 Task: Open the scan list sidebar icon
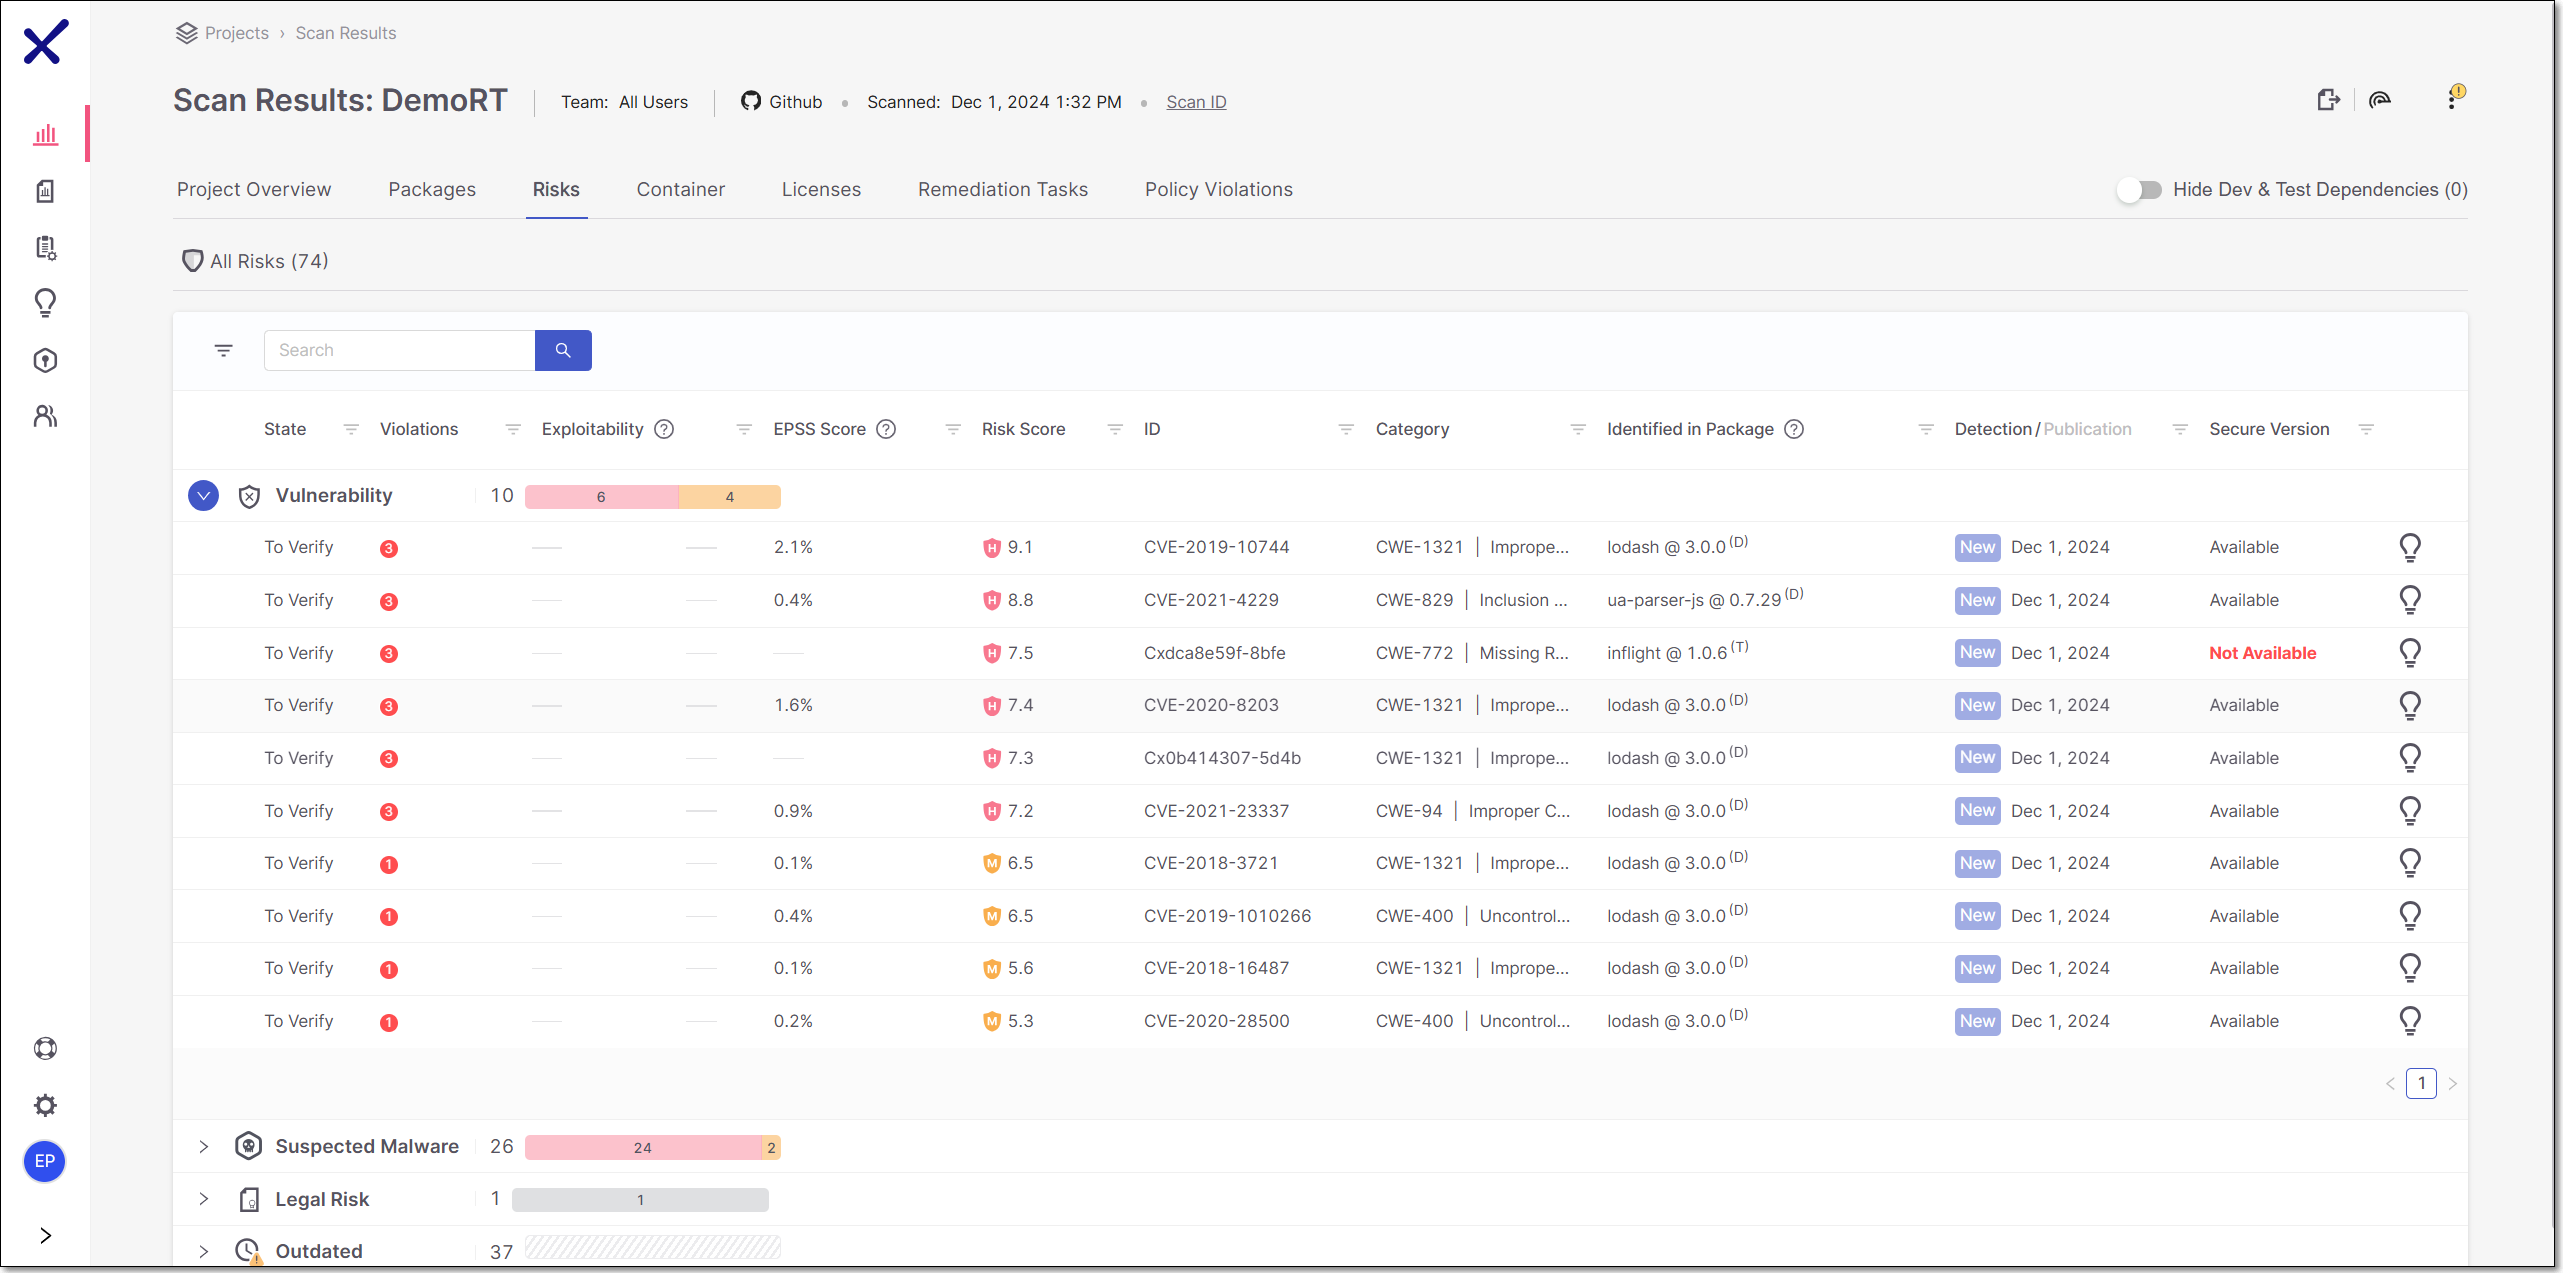point(46,247)
